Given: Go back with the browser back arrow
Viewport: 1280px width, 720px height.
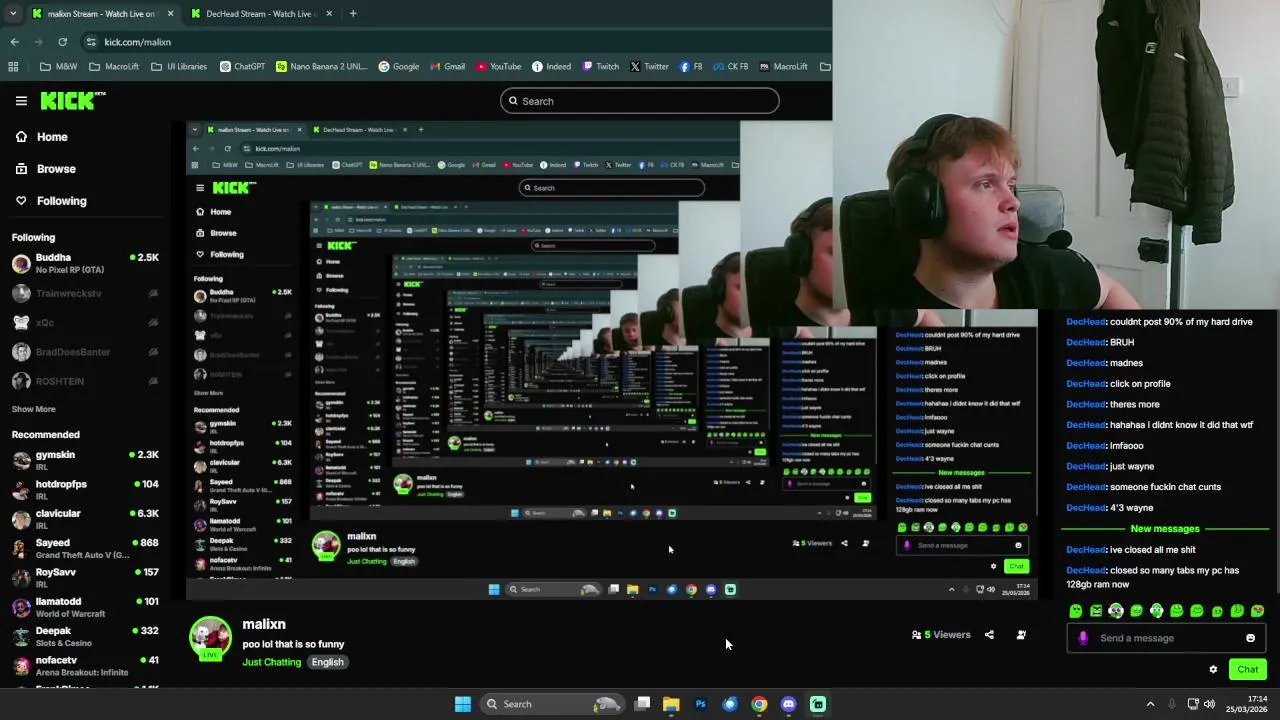Looking at the screenshot, I should tap(14, 42).
